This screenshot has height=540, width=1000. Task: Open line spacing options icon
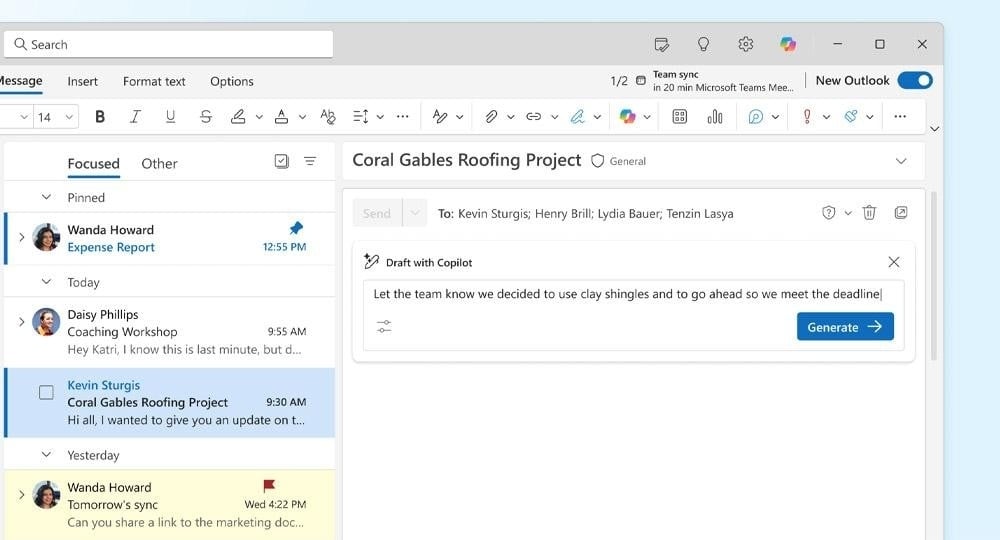click(x=361, y=117)
